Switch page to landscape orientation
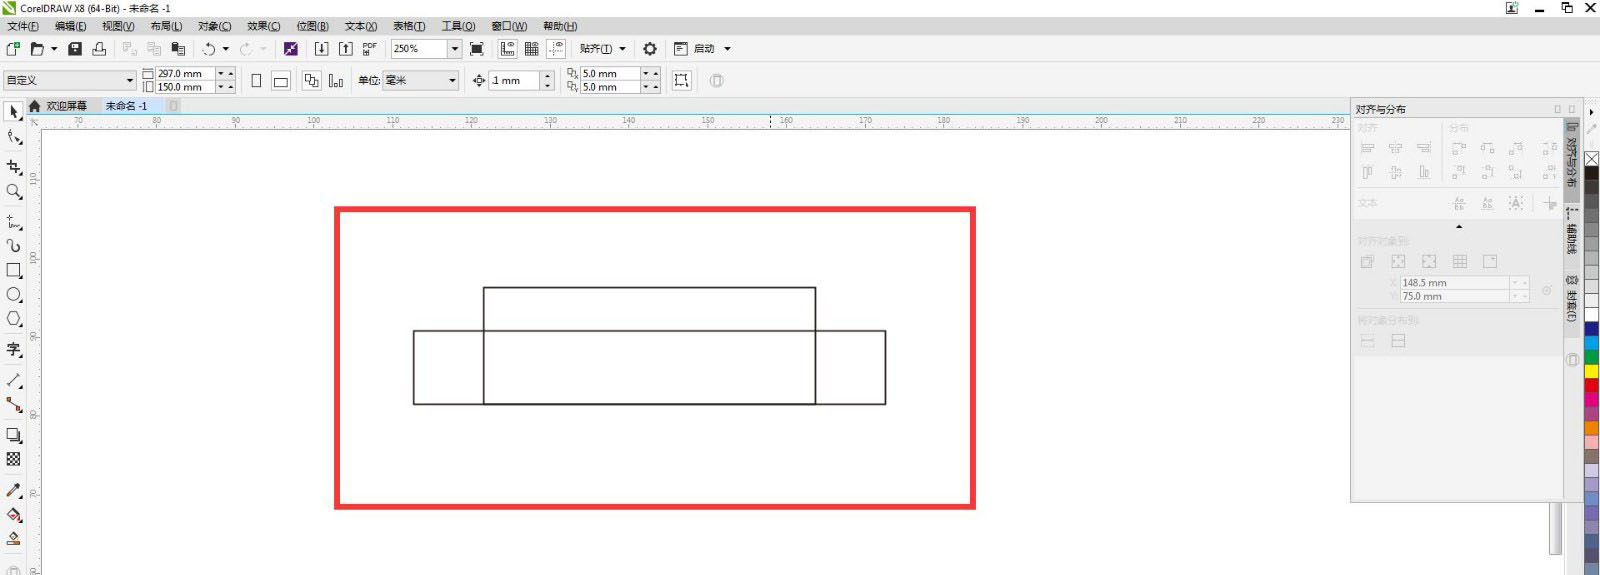Screen dimensions: 1600x575 coord(281,81)
